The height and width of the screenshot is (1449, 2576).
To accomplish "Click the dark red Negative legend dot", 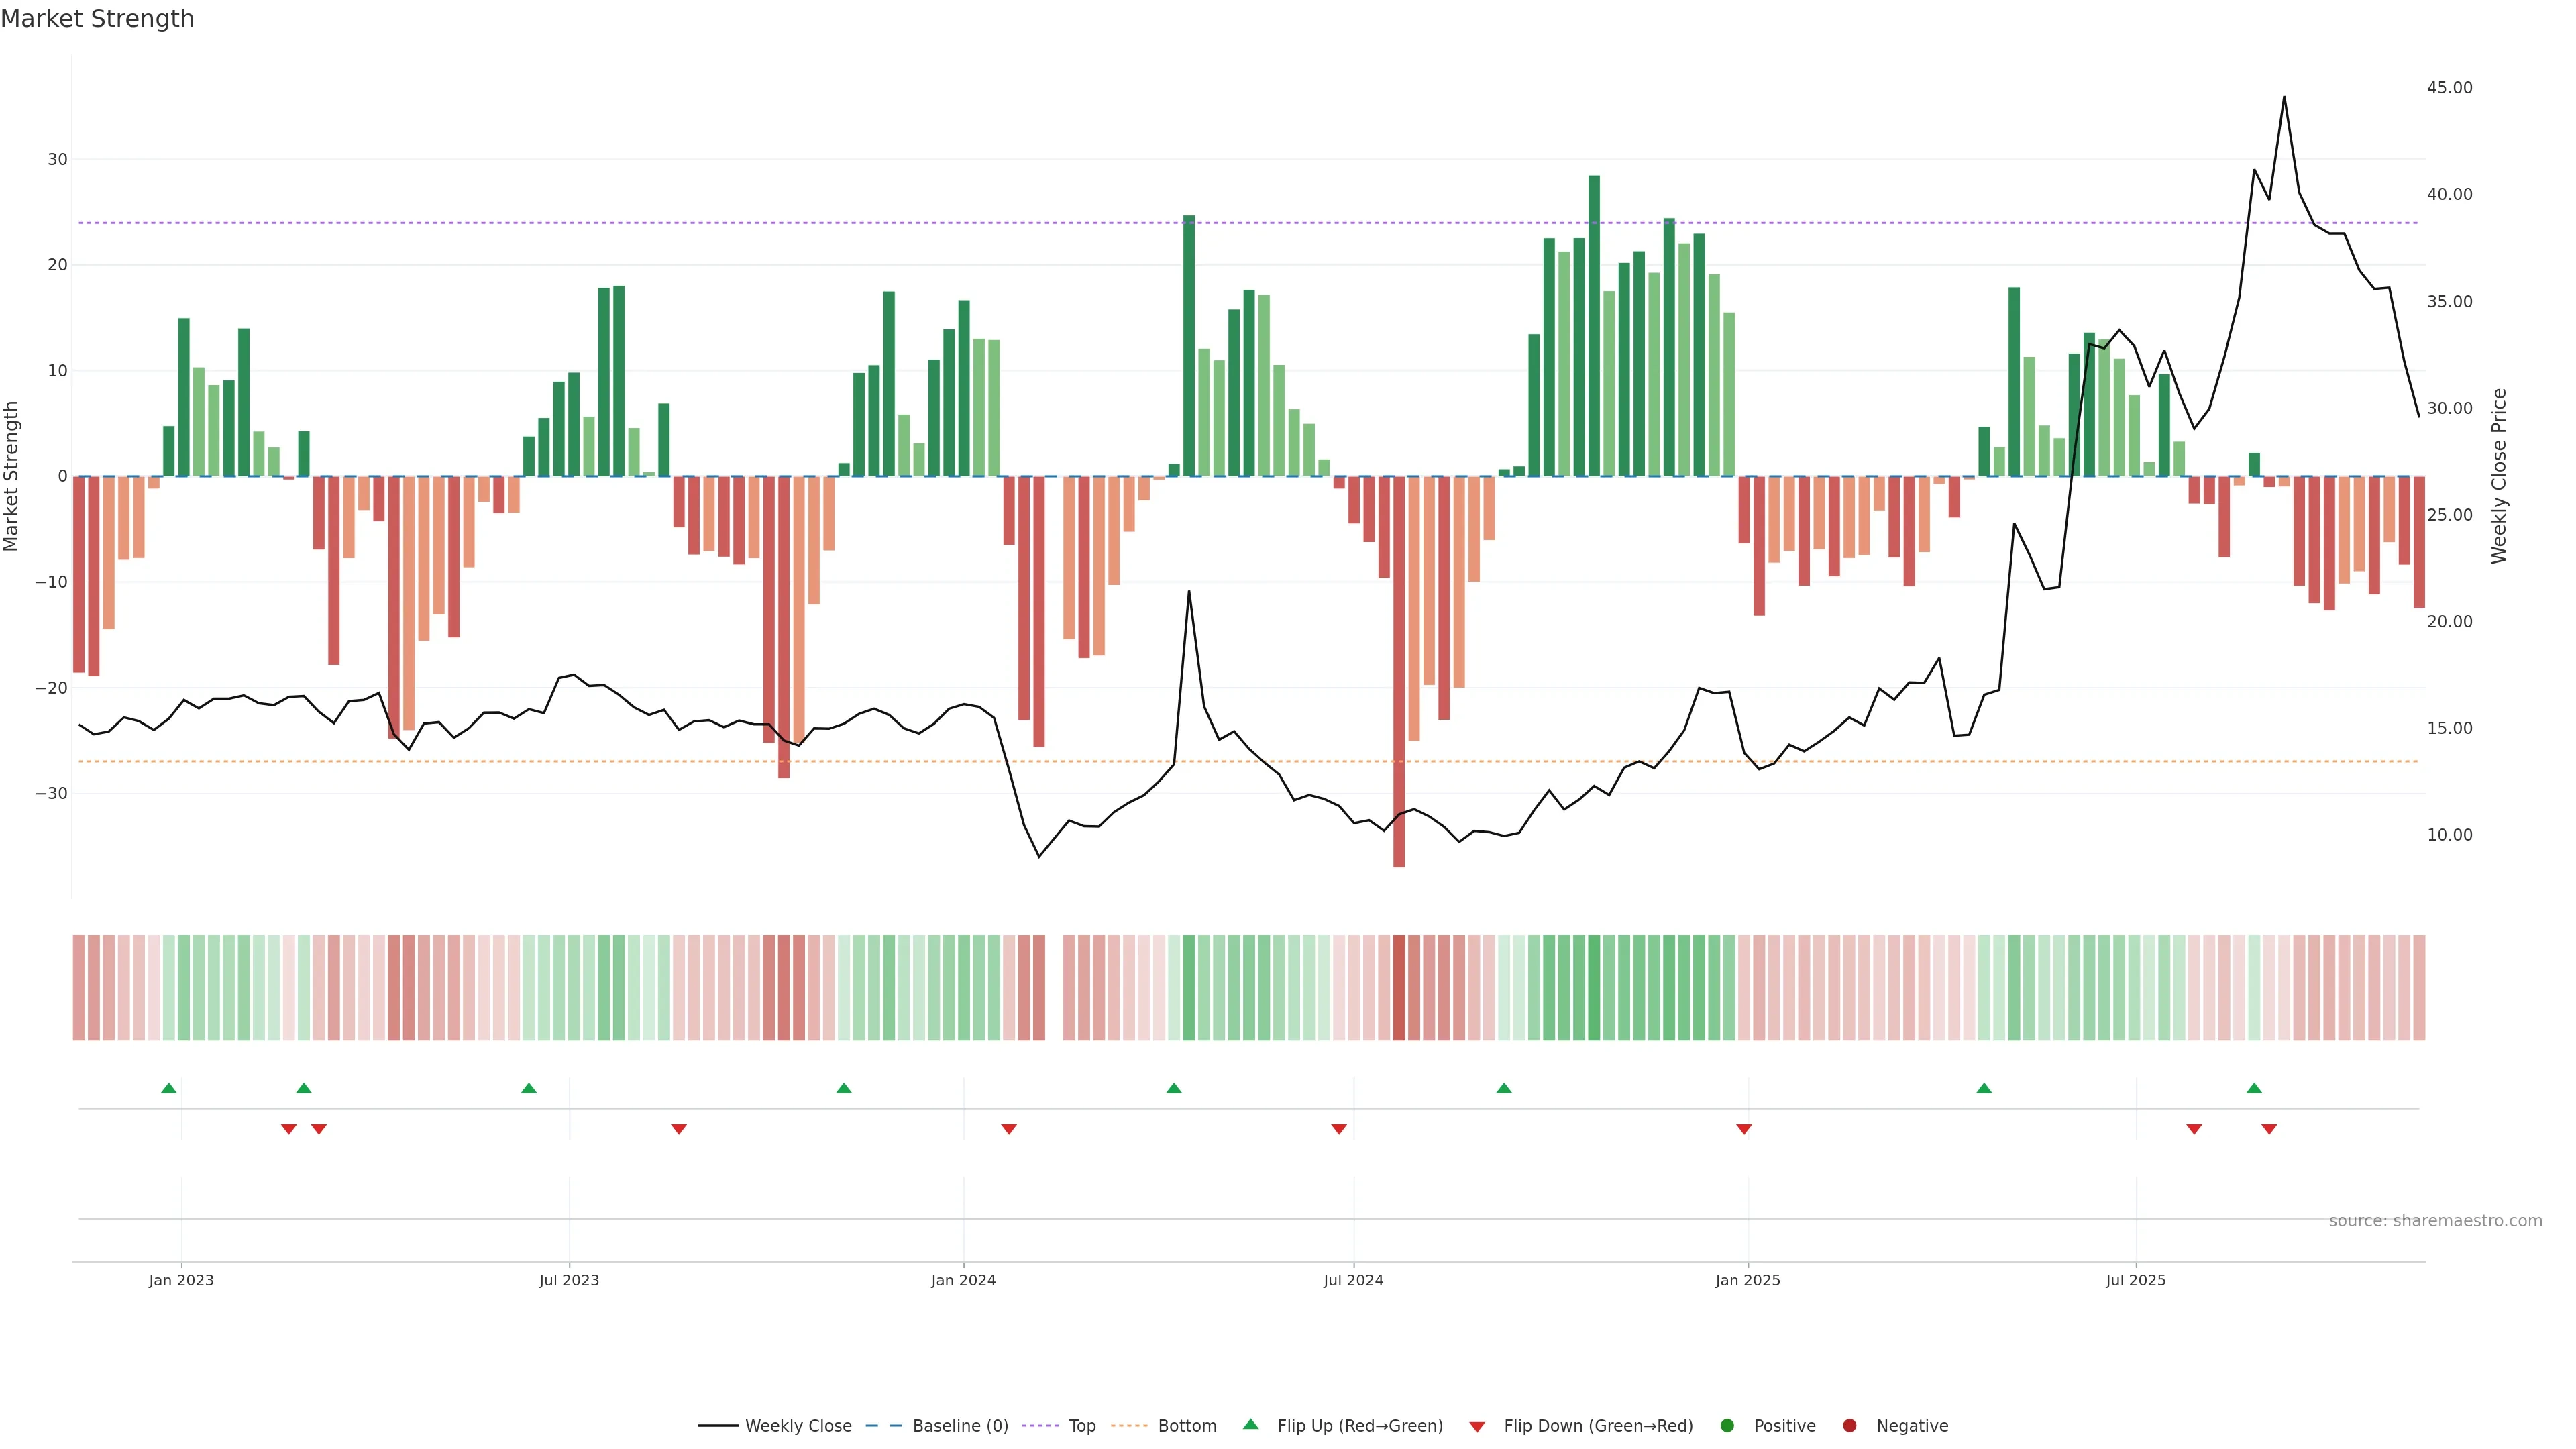I will 1849,1426.
